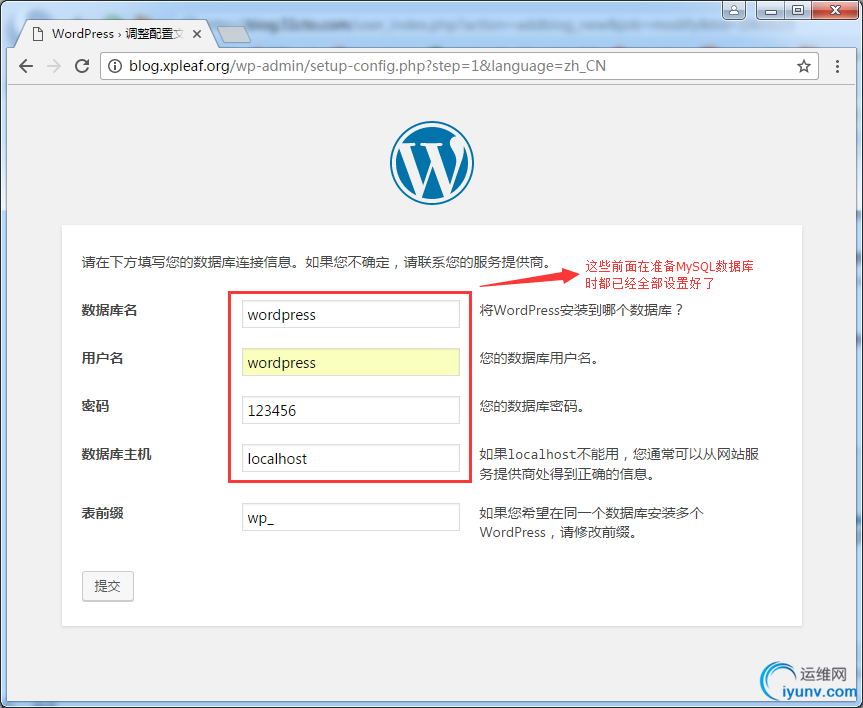Click the 数据库名 input field
This screenshot has height=708, width=863.
click(x=351, y=314)
